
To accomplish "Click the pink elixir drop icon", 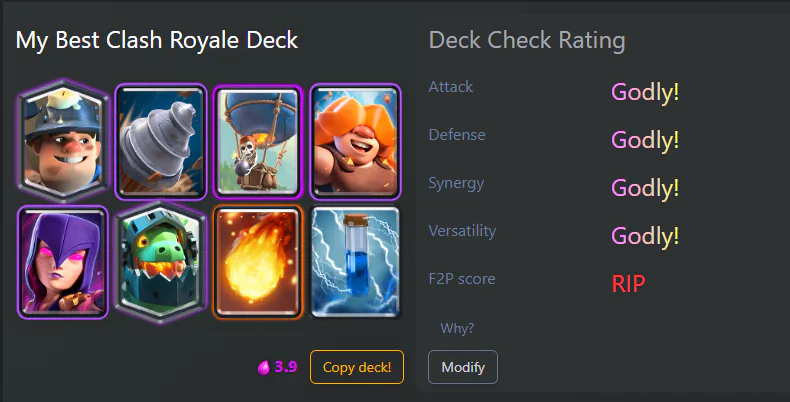I will coord(264,368).
